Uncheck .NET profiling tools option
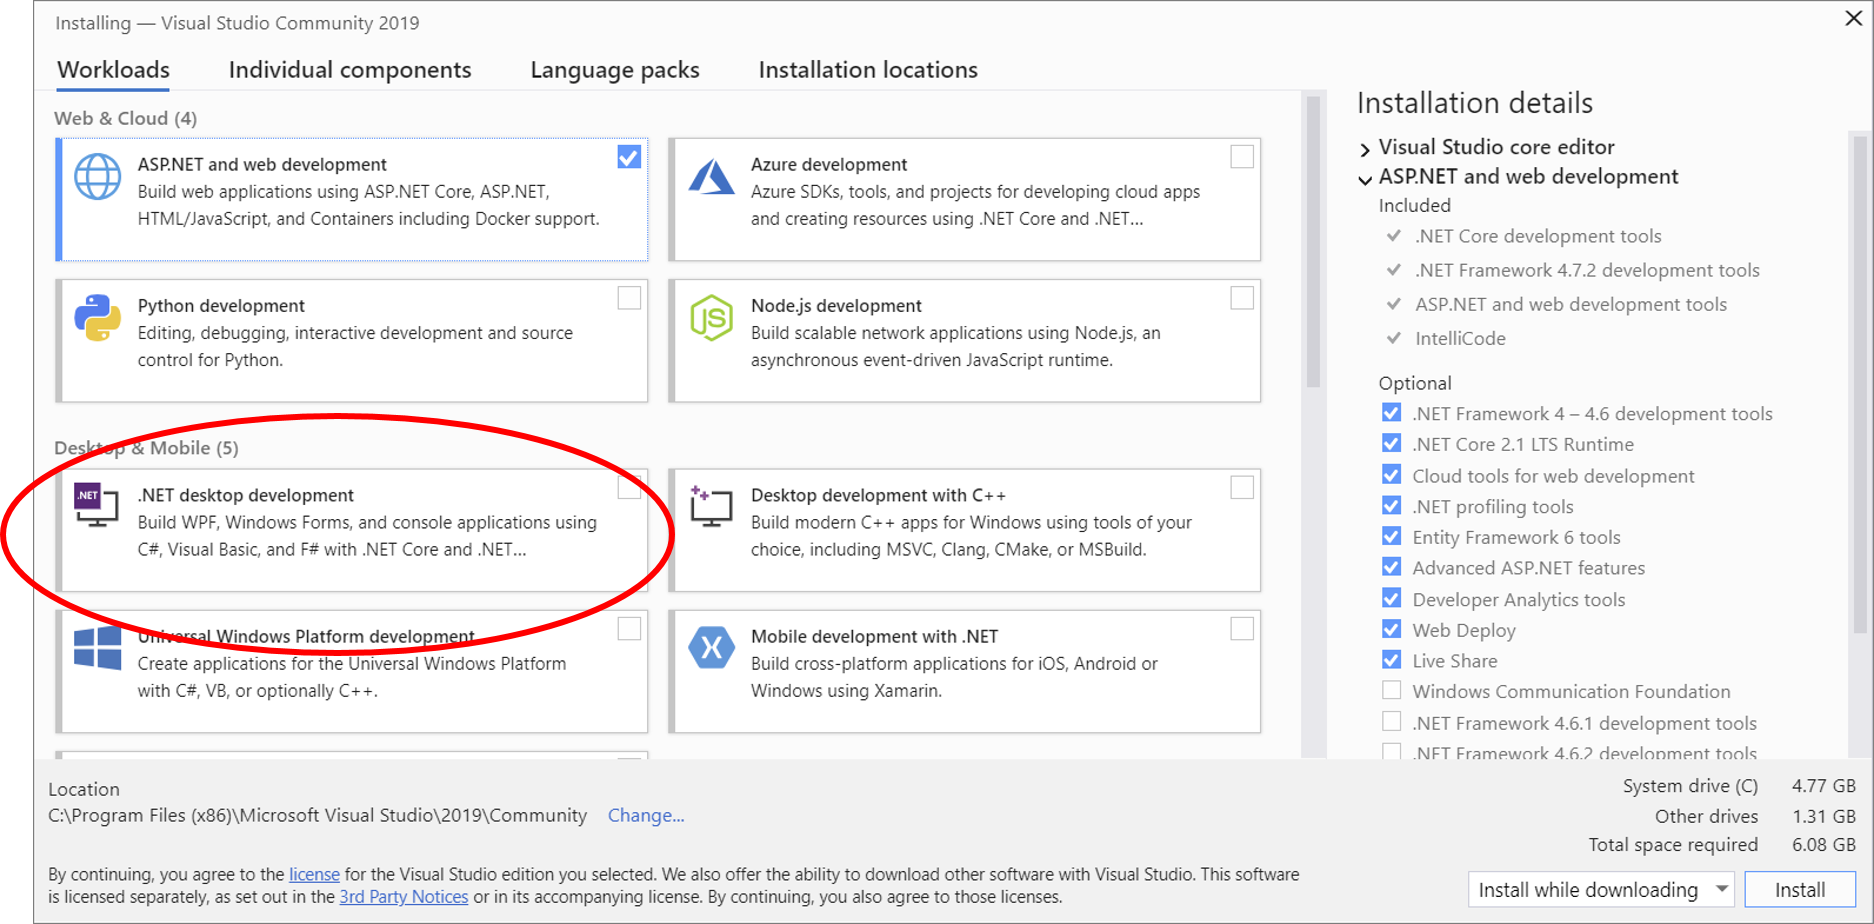1874x924 pixels. [x=1391, y=505]
